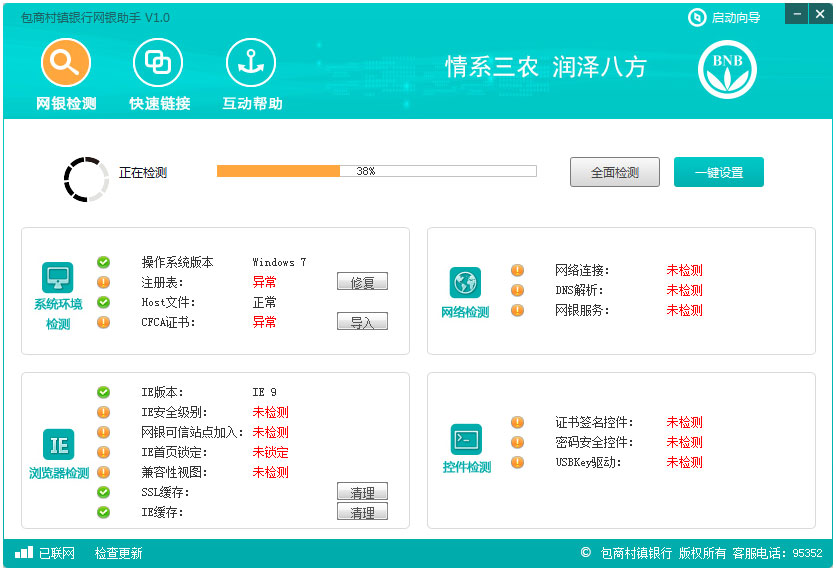Launch the 启动向导 wizard
Image resolution: width=836 pixels, height=573 pixels.
725,18
